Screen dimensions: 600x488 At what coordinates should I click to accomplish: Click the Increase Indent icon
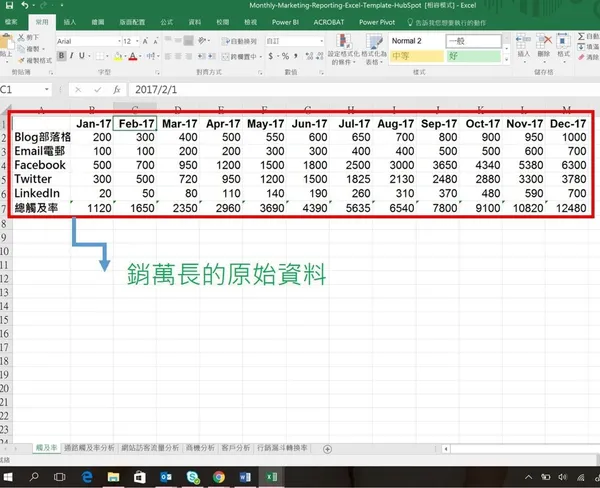tap(212, 57)
